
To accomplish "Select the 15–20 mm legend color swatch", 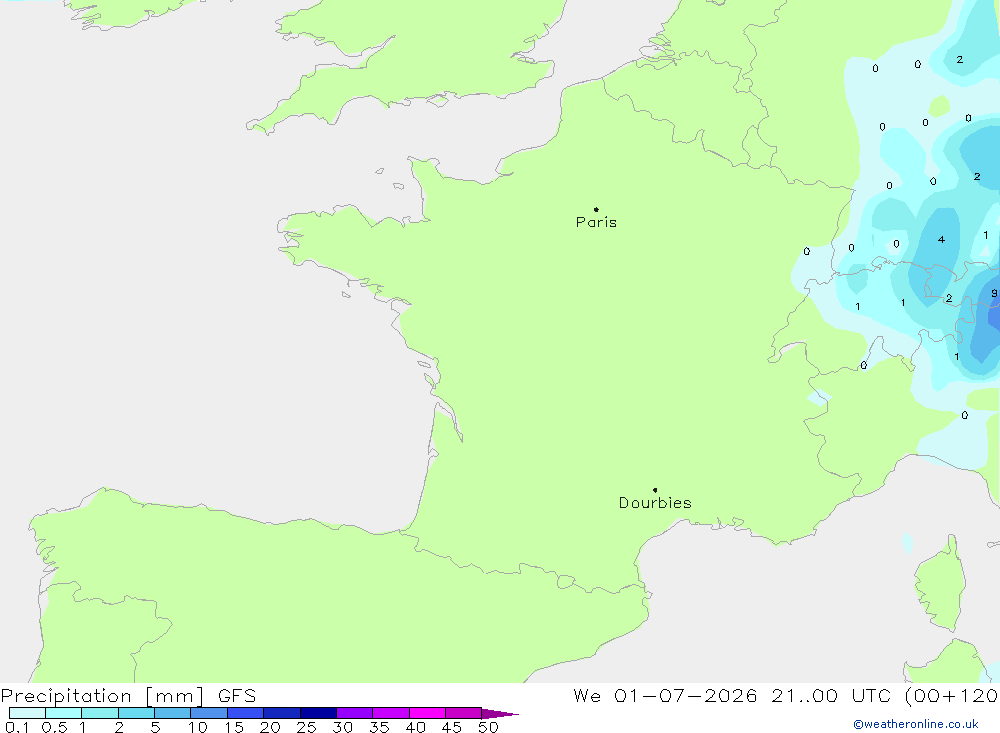I will point(246,713).
